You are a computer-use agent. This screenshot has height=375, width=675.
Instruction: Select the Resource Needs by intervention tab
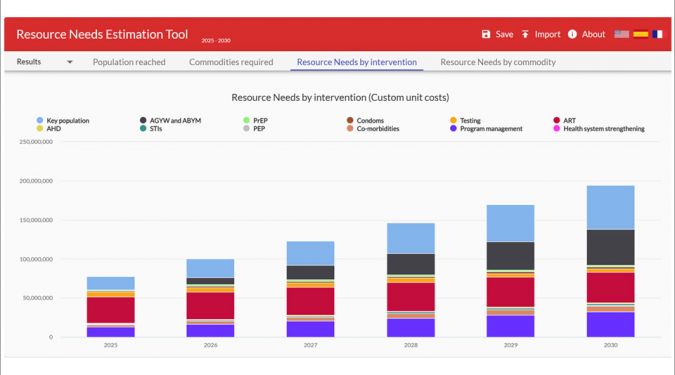(357, 62)
